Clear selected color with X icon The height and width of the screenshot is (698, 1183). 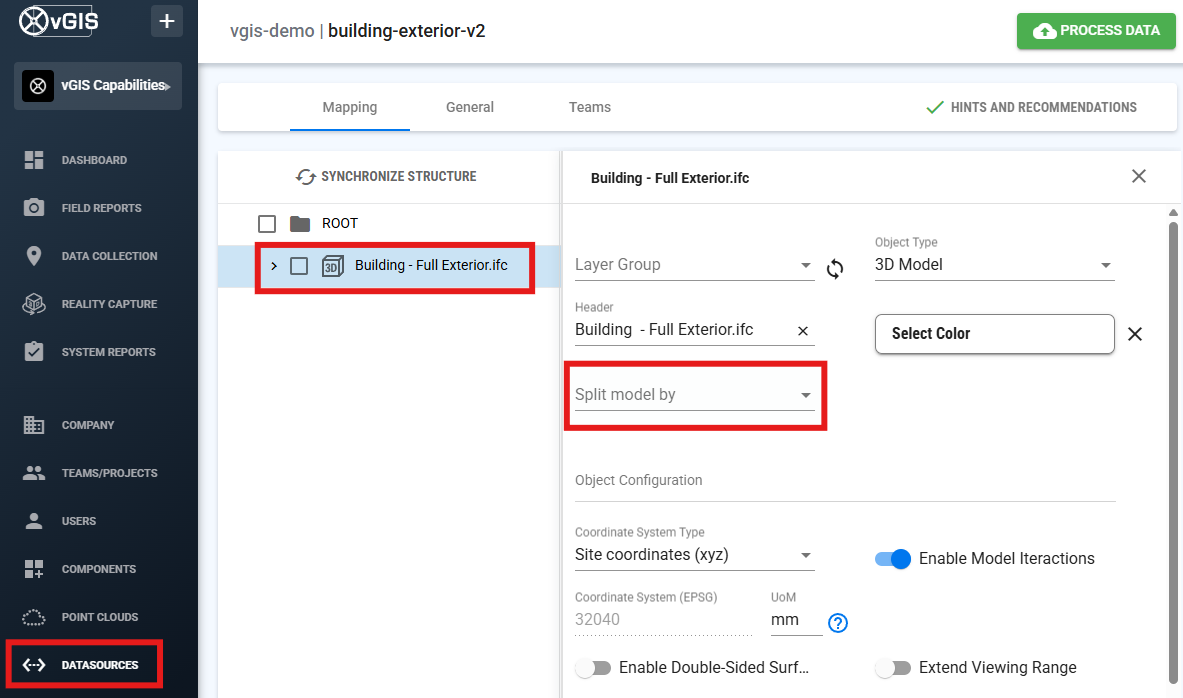pyautogui.click(x=1135, y=334)
